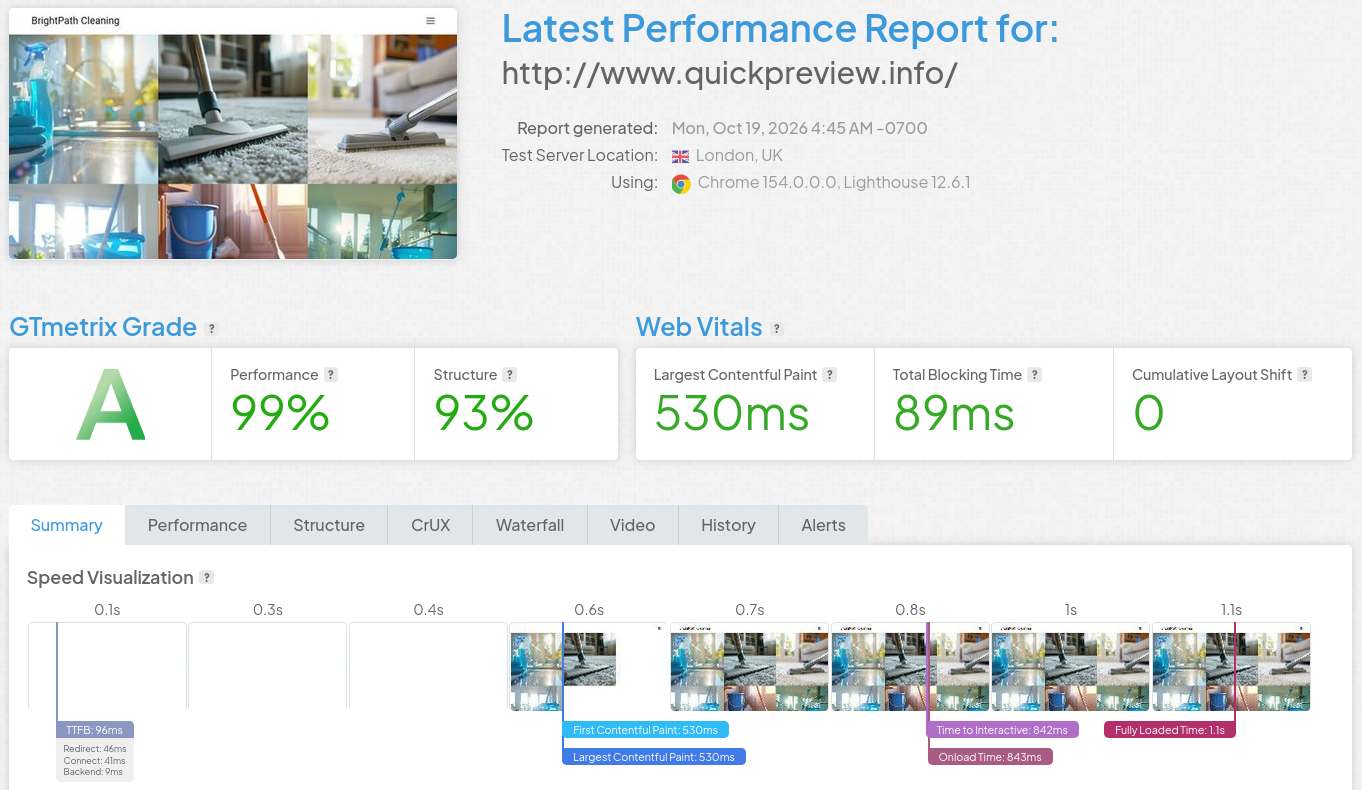Click the 93% Structure score

[x=484, y=413]
